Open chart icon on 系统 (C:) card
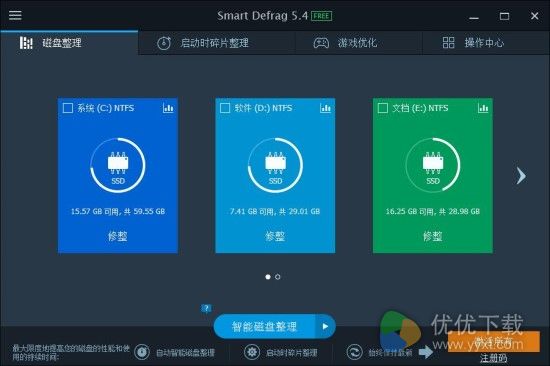 [168, 108]
